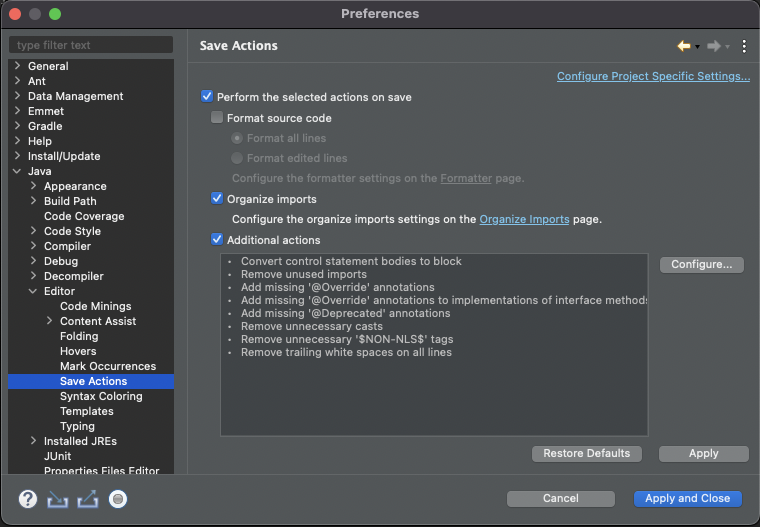Click the Cancel button
The height and width of the screenshot is (527, 760).
[x=560, y=499]
